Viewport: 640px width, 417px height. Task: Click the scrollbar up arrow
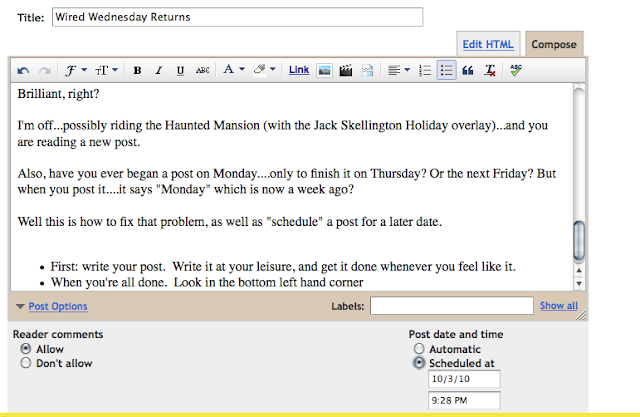[579, 271]
